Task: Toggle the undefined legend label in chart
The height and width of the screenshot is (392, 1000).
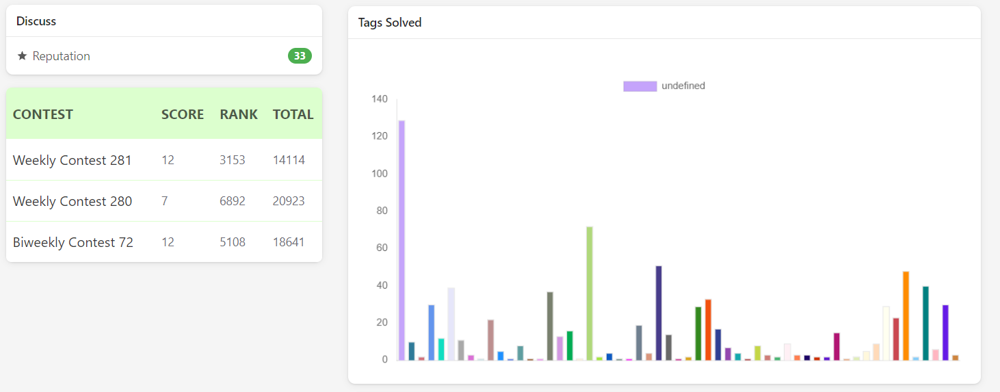Action: (683, 86)
